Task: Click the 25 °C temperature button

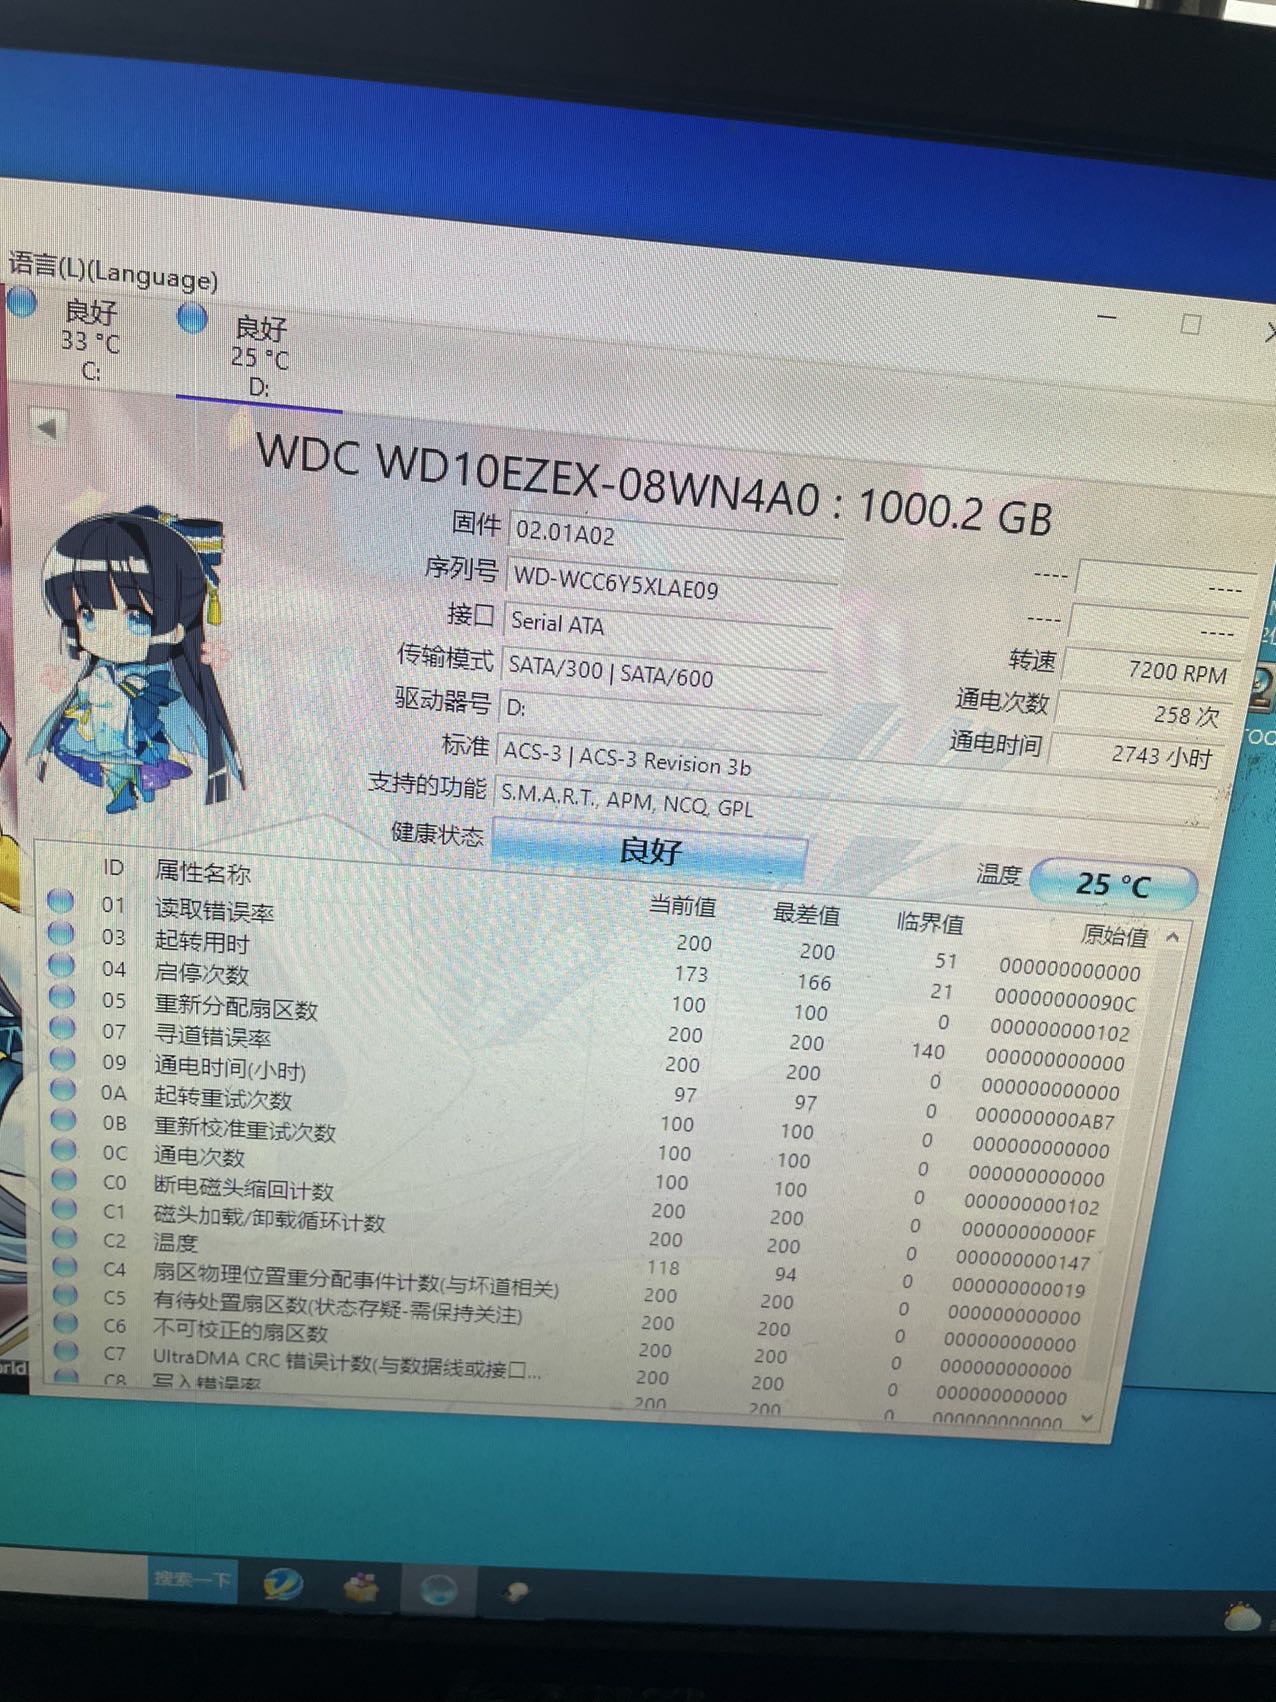Action: click(x=1112, y=884)
